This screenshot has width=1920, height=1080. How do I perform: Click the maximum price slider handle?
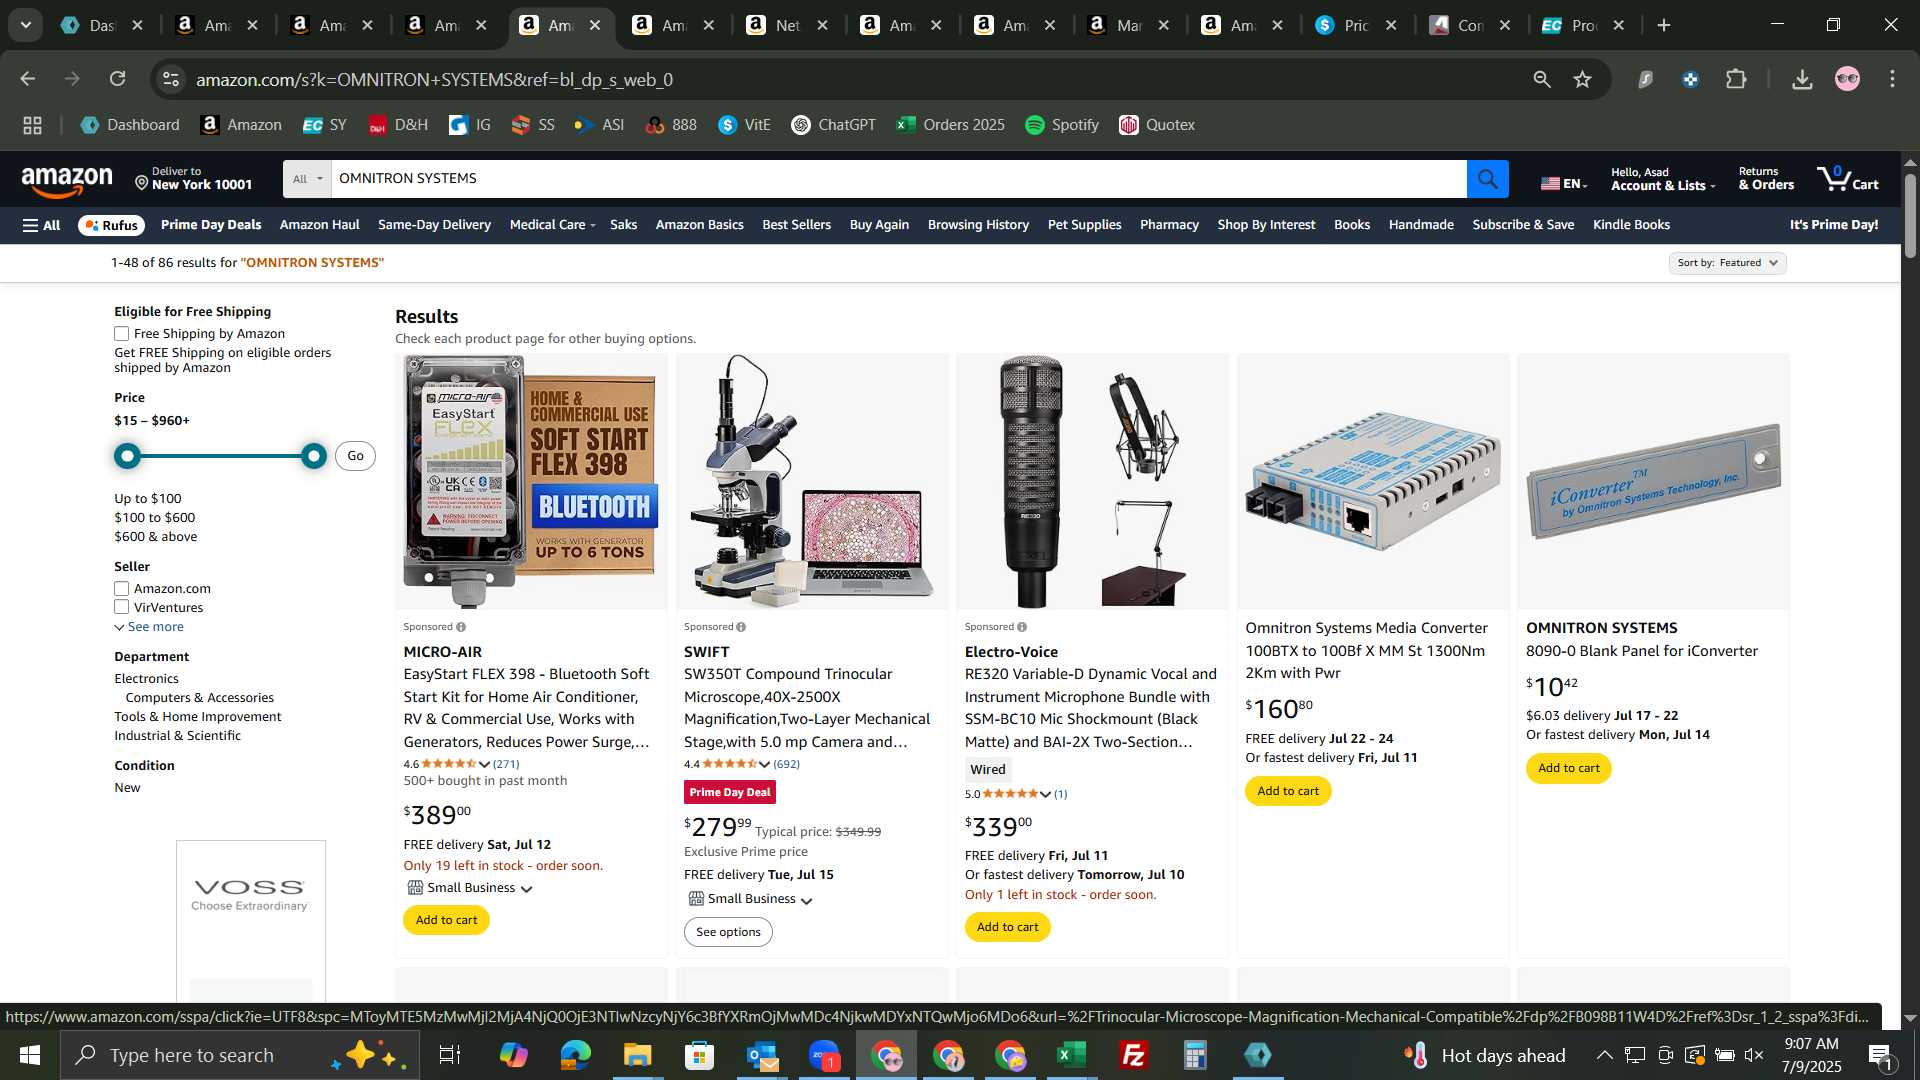tap(314, 456)
